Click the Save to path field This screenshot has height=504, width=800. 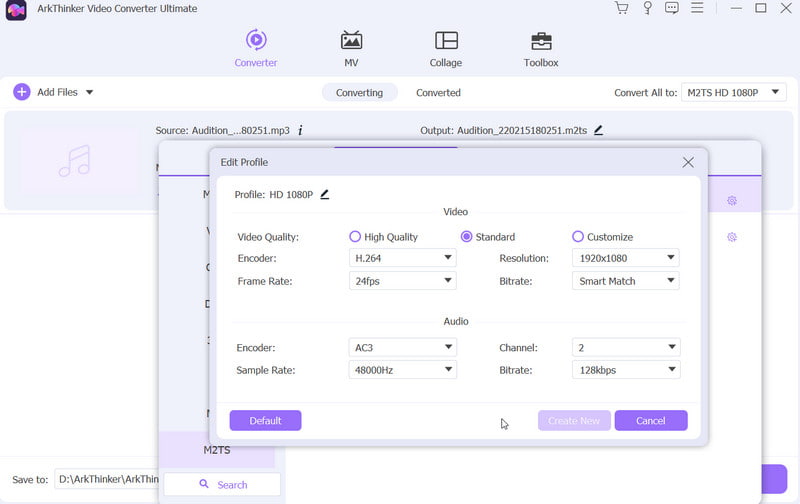106,480
